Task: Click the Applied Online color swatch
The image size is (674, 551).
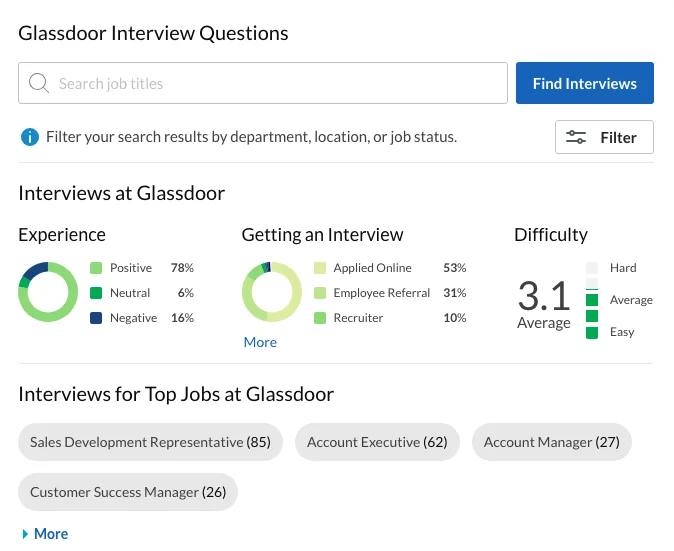Action: coord(320,268)
